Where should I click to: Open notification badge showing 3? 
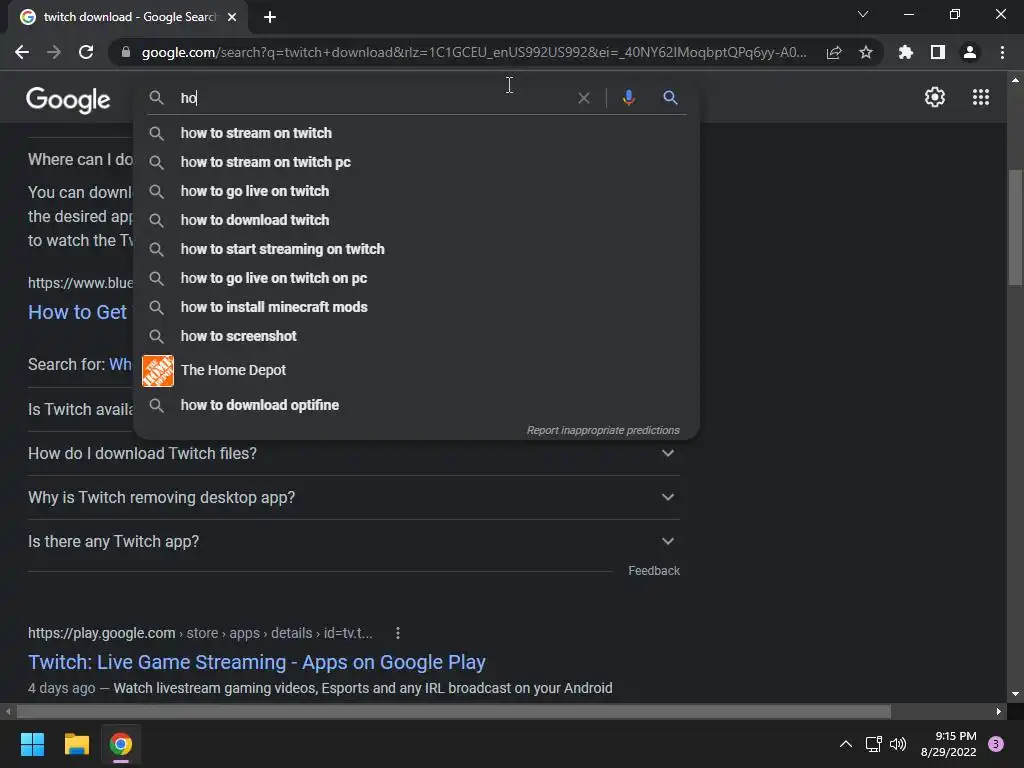(x=996, y=744)
